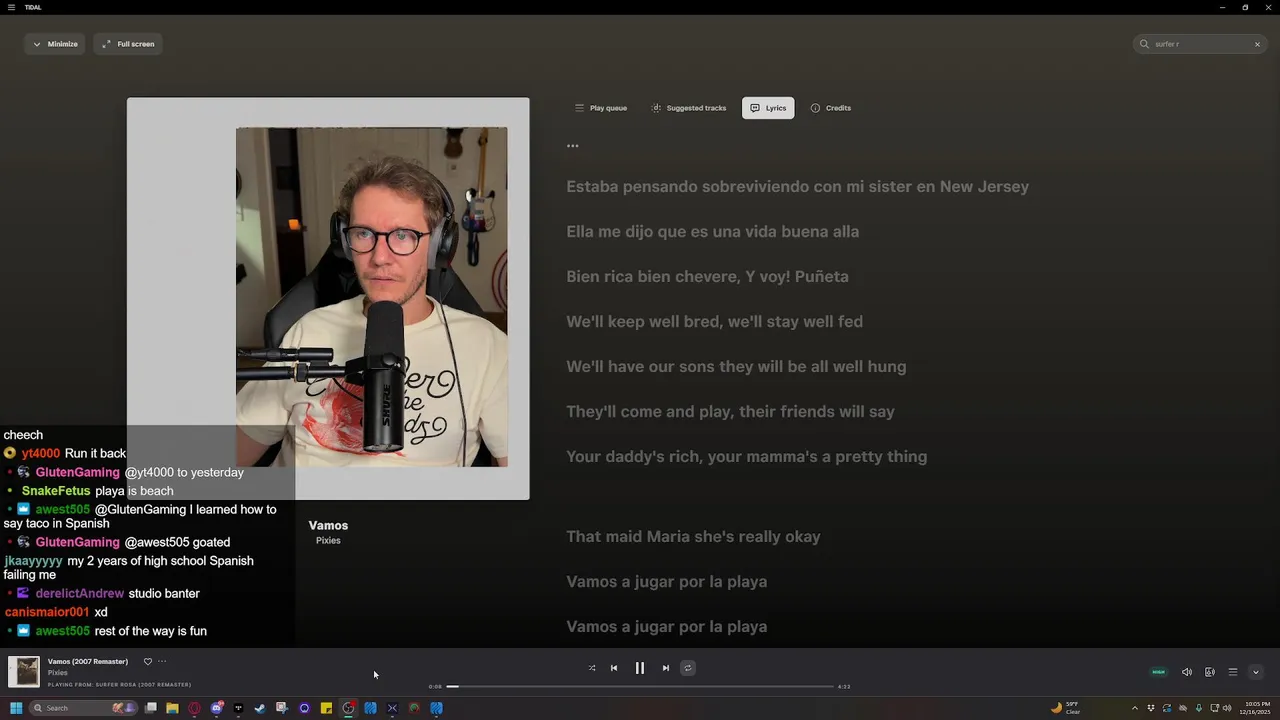Screen dimensions: 1280x720
Task: Open more options next to Vamos title
Action: tap(162, 661)
